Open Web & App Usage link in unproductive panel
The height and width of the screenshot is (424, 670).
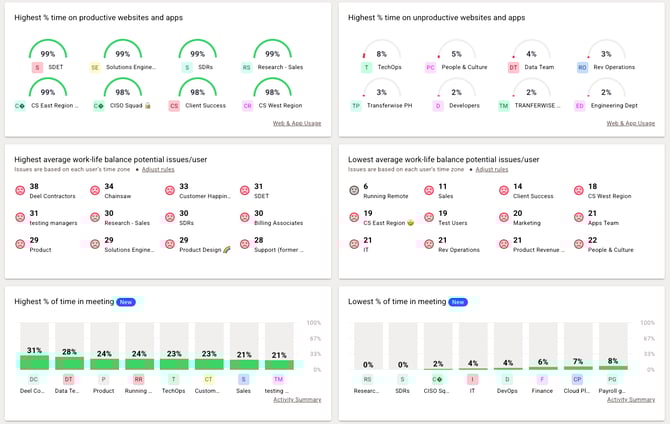pos(631,123)
